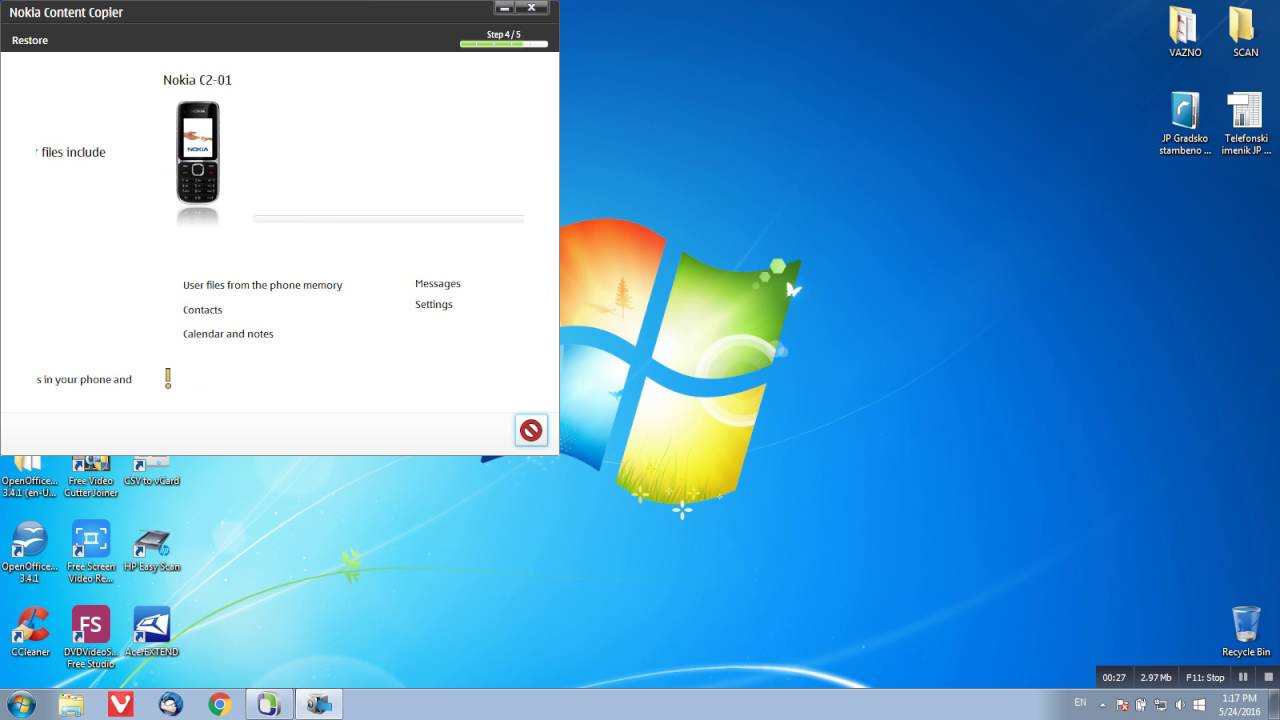This screenshot has height=720, width=1280.
Task: Click the recorder file size 2.97 Mb
Action: 1155,677
